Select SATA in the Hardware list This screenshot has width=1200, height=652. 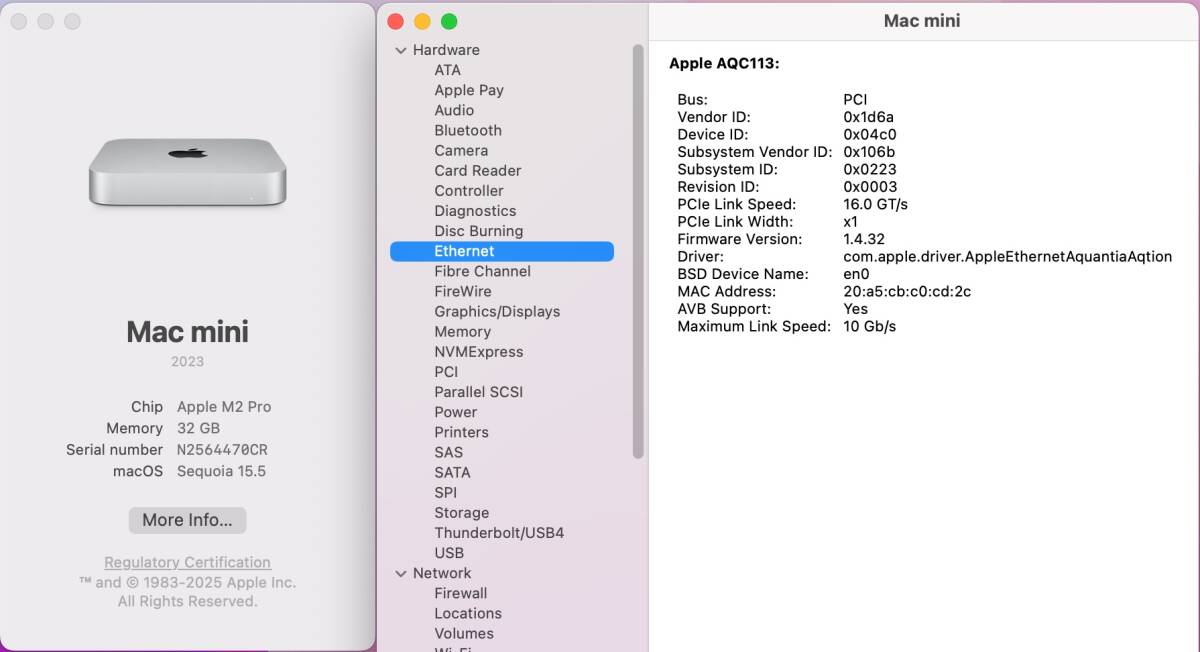tap(452, 472)
